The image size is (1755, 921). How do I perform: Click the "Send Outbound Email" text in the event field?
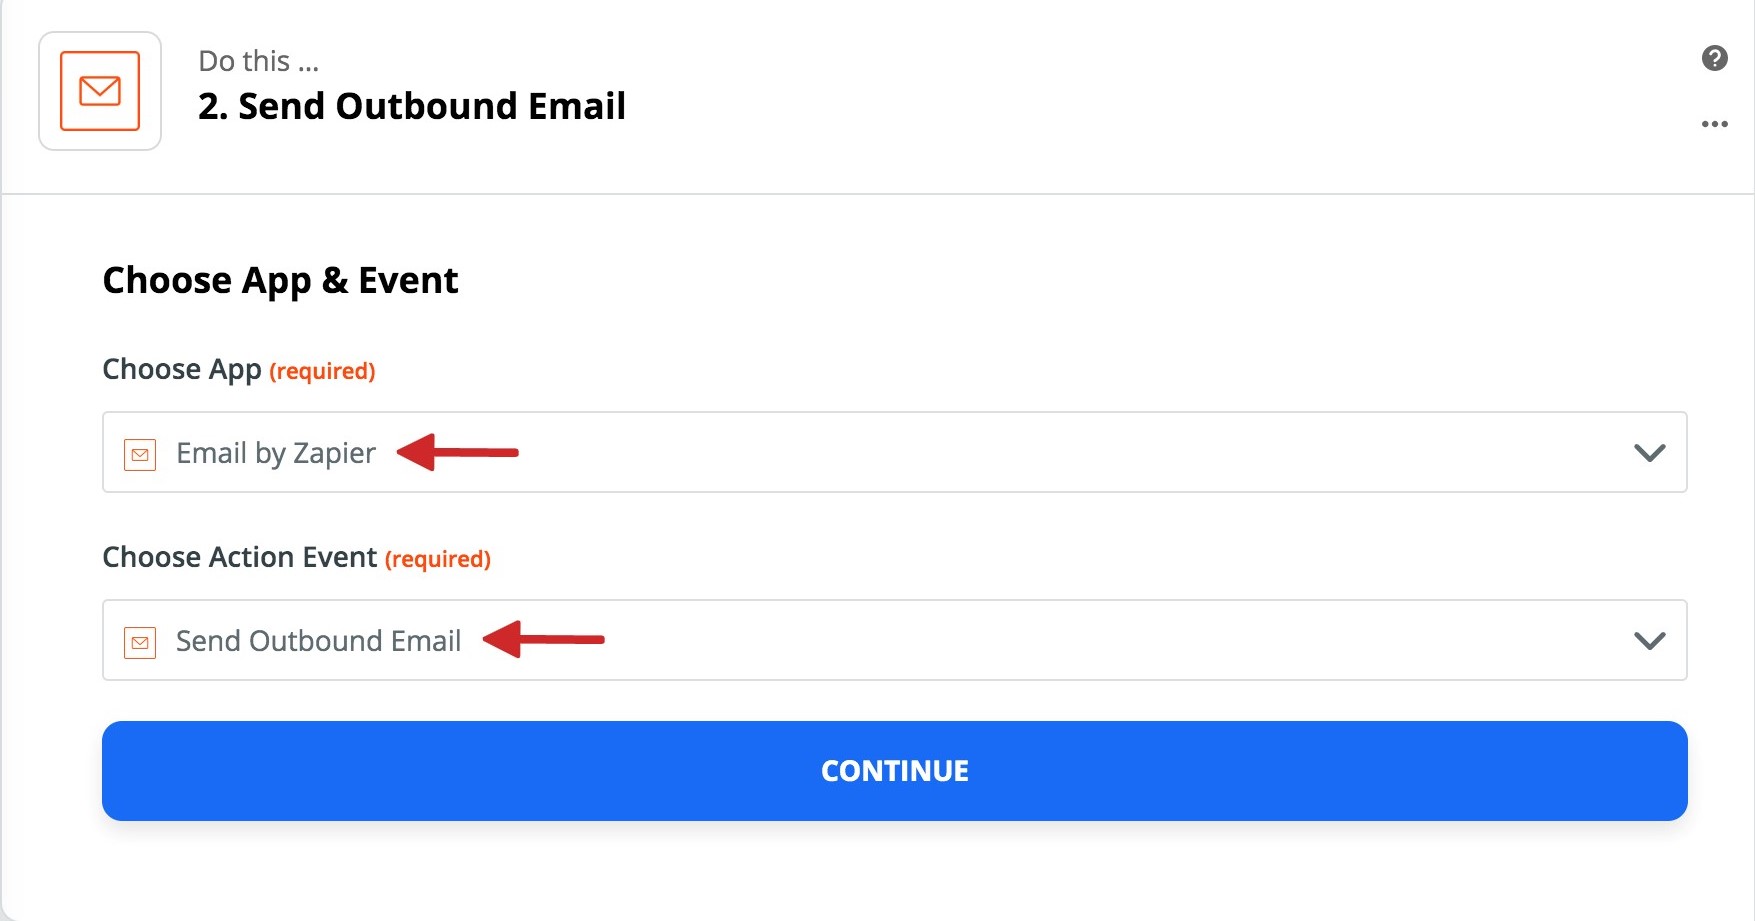tap(318, 641)
